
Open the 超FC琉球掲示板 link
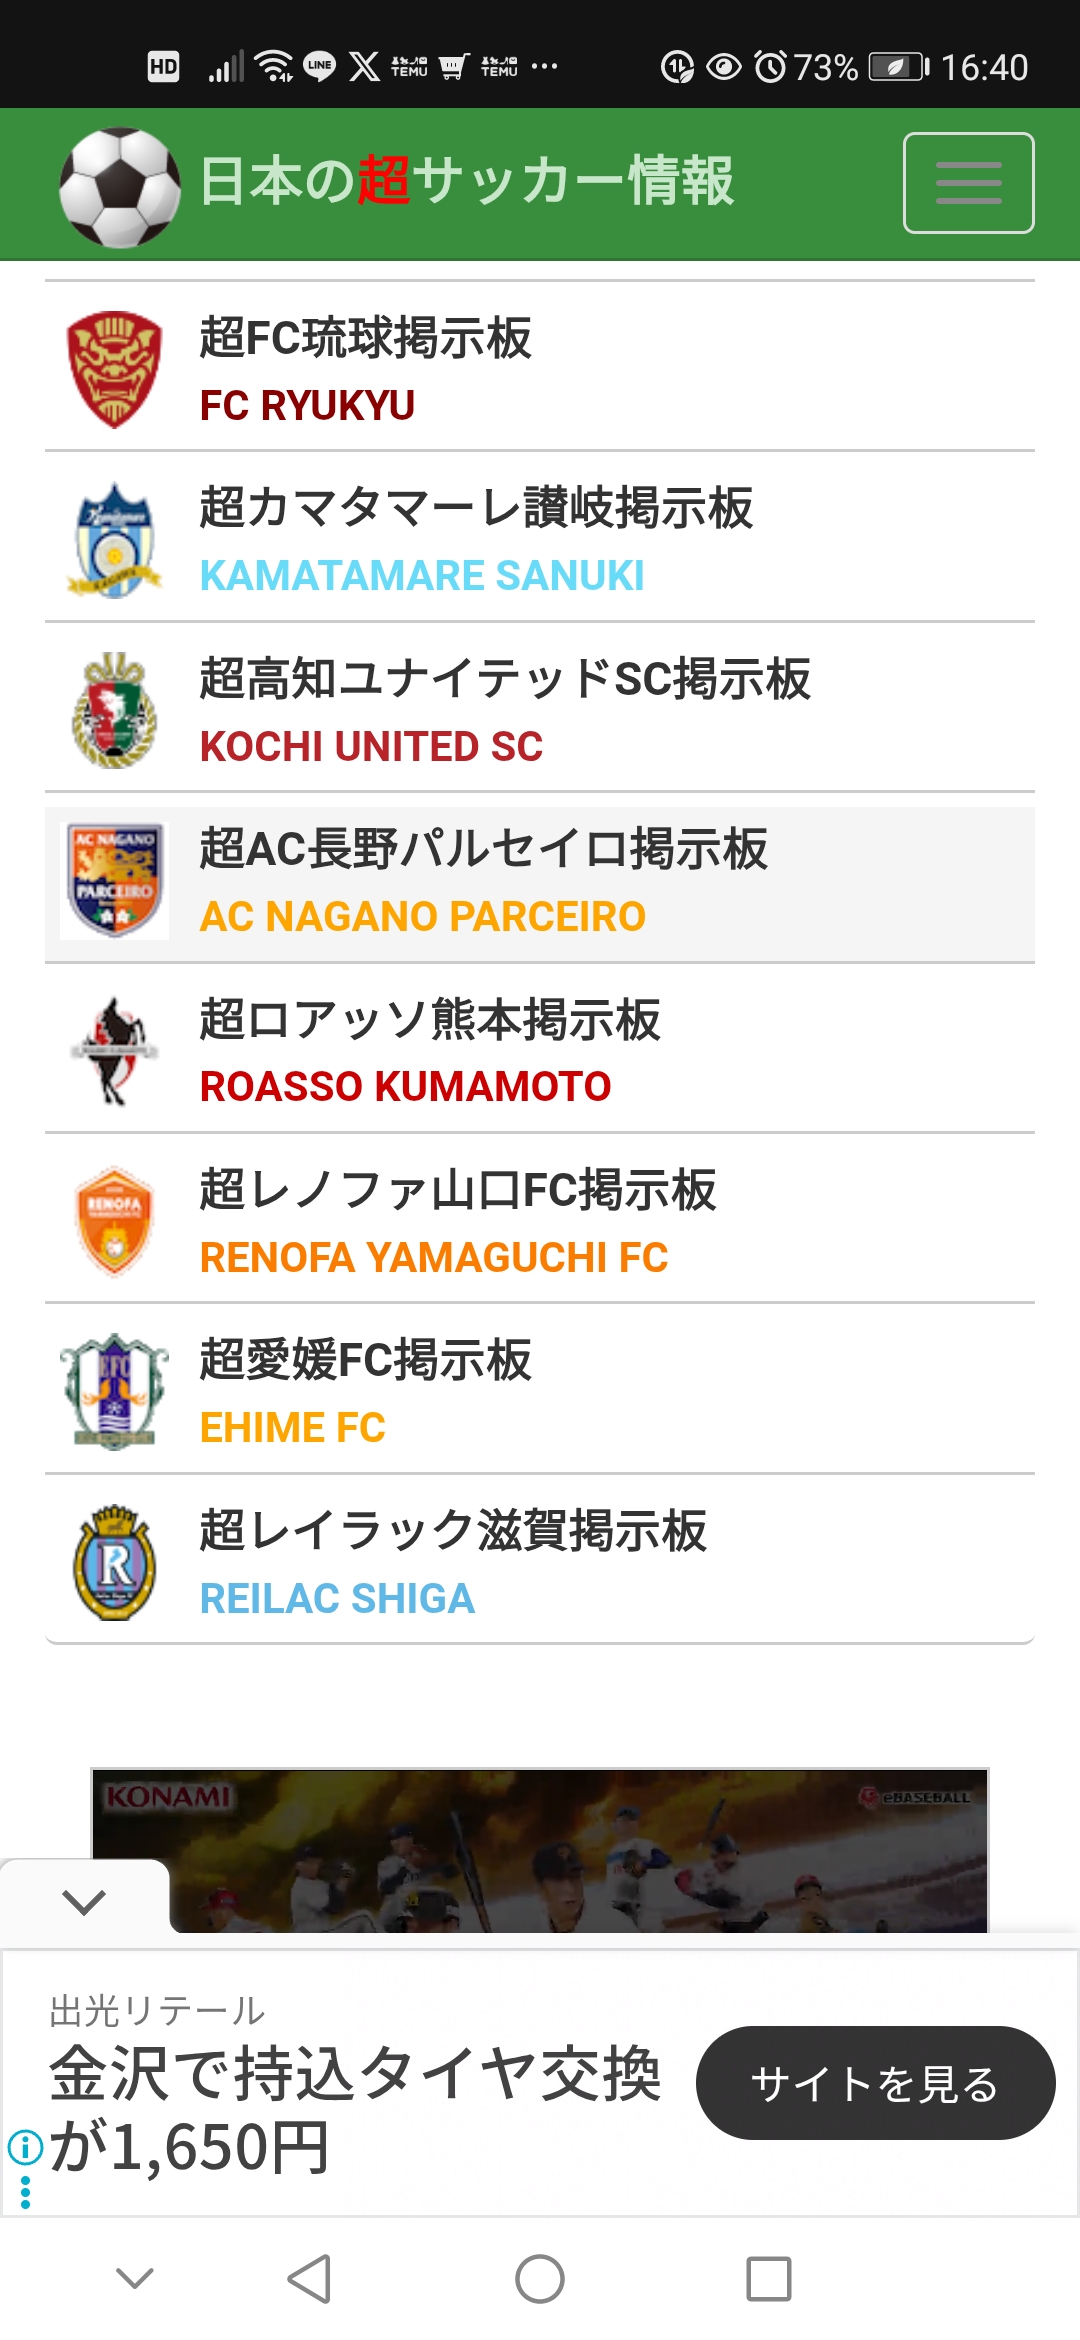(366, 338)
